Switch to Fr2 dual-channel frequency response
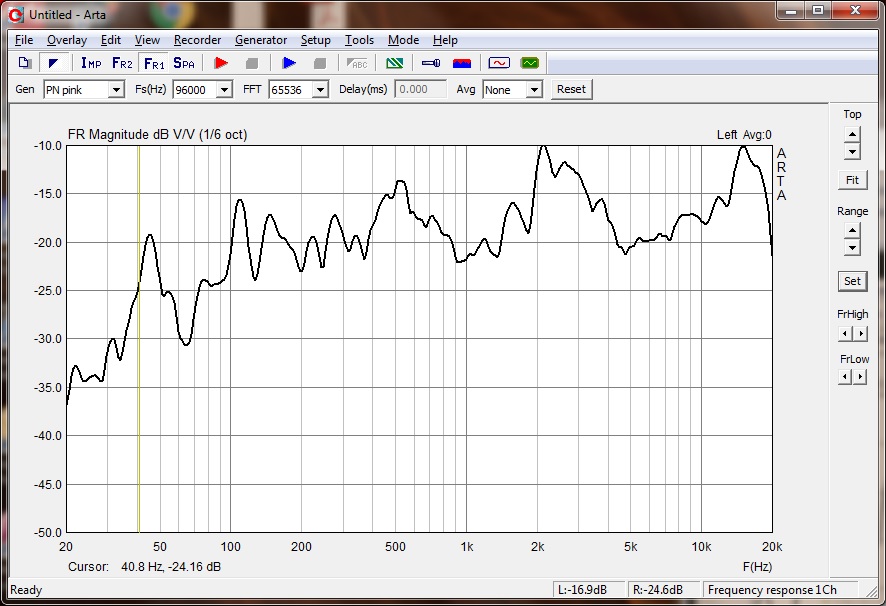 (x=122, y=63)
